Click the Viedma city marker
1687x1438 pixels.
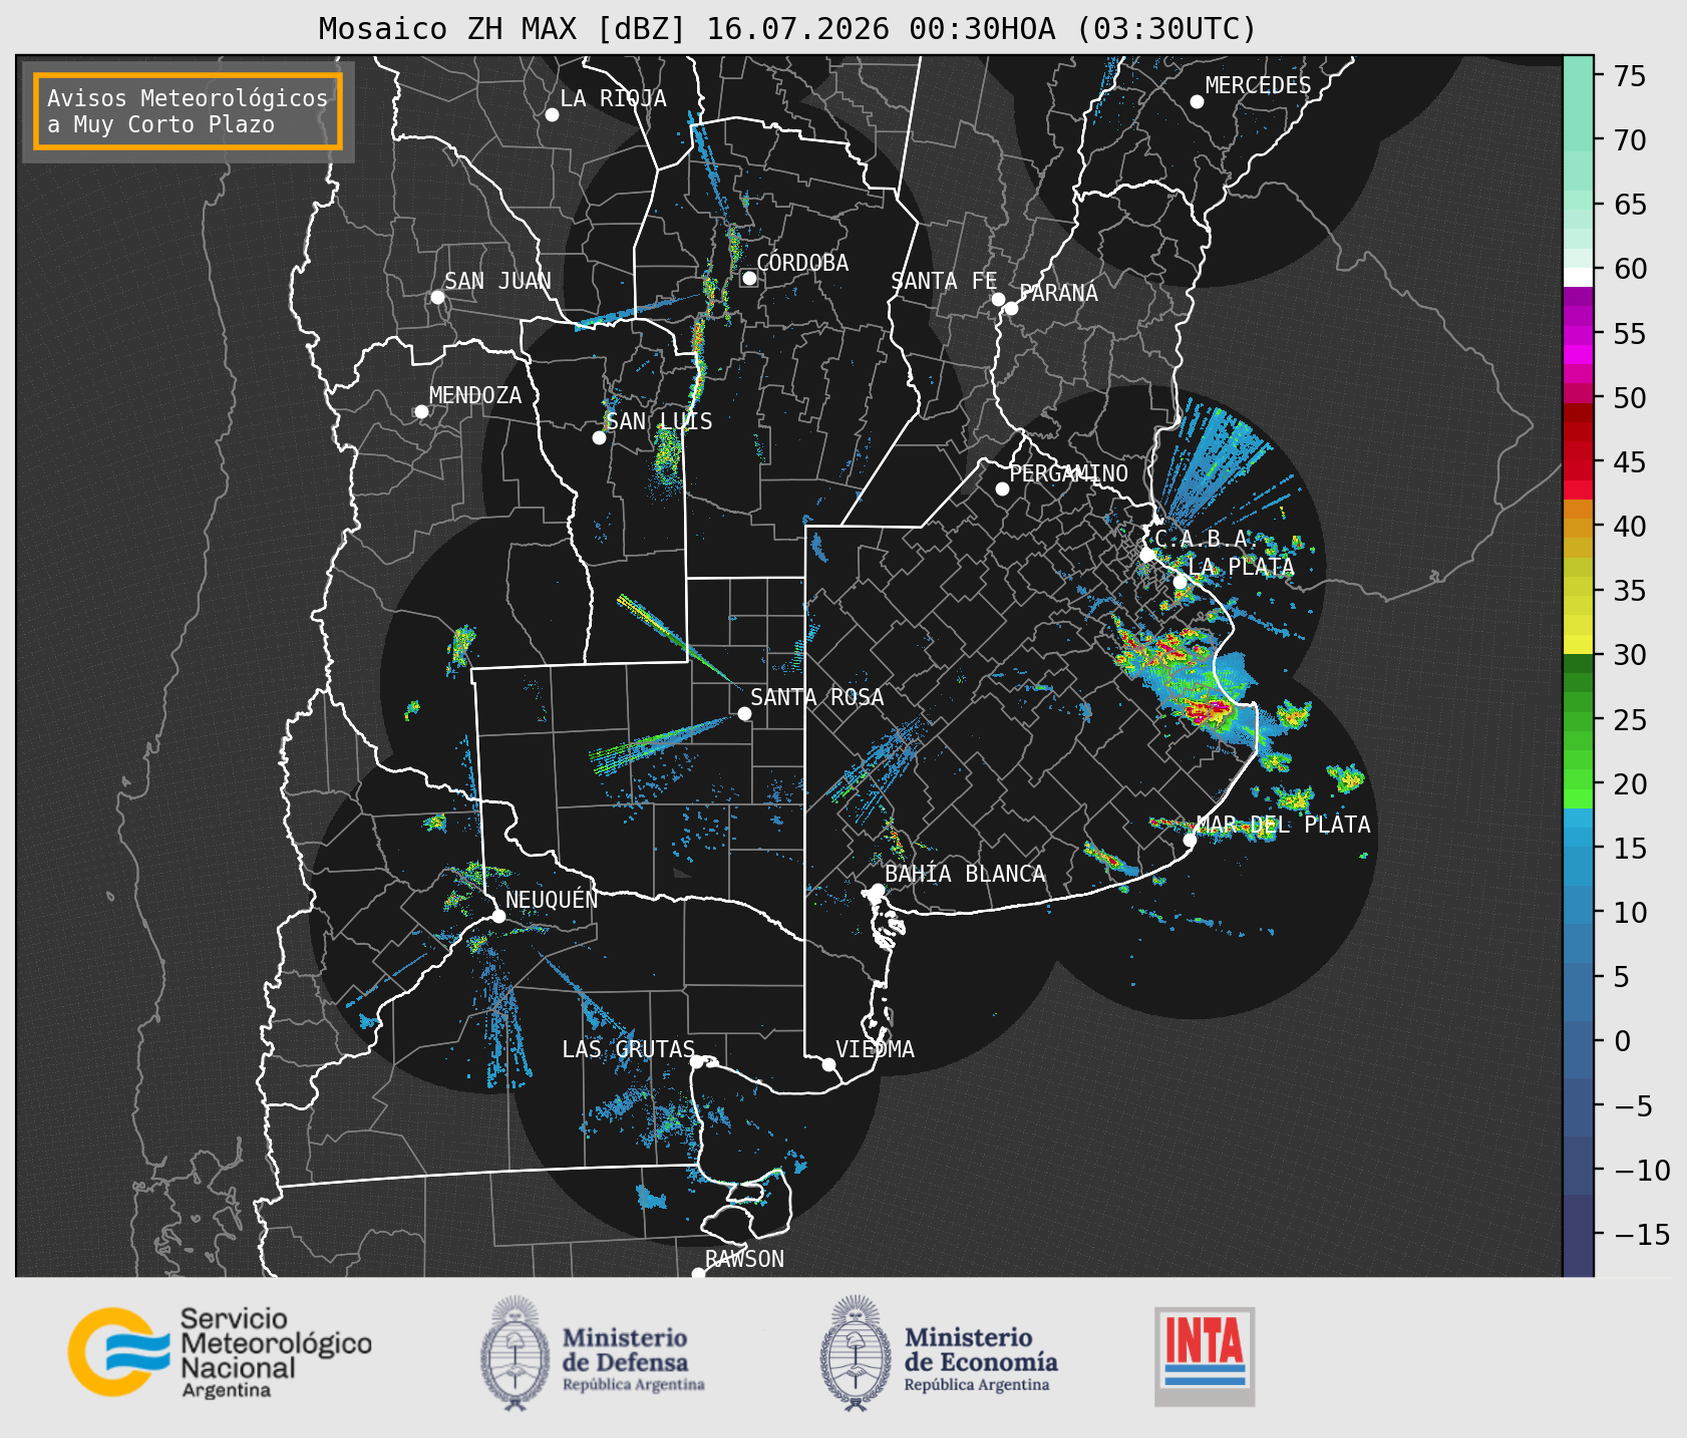pyautogui.click(x=828, y=1064)
